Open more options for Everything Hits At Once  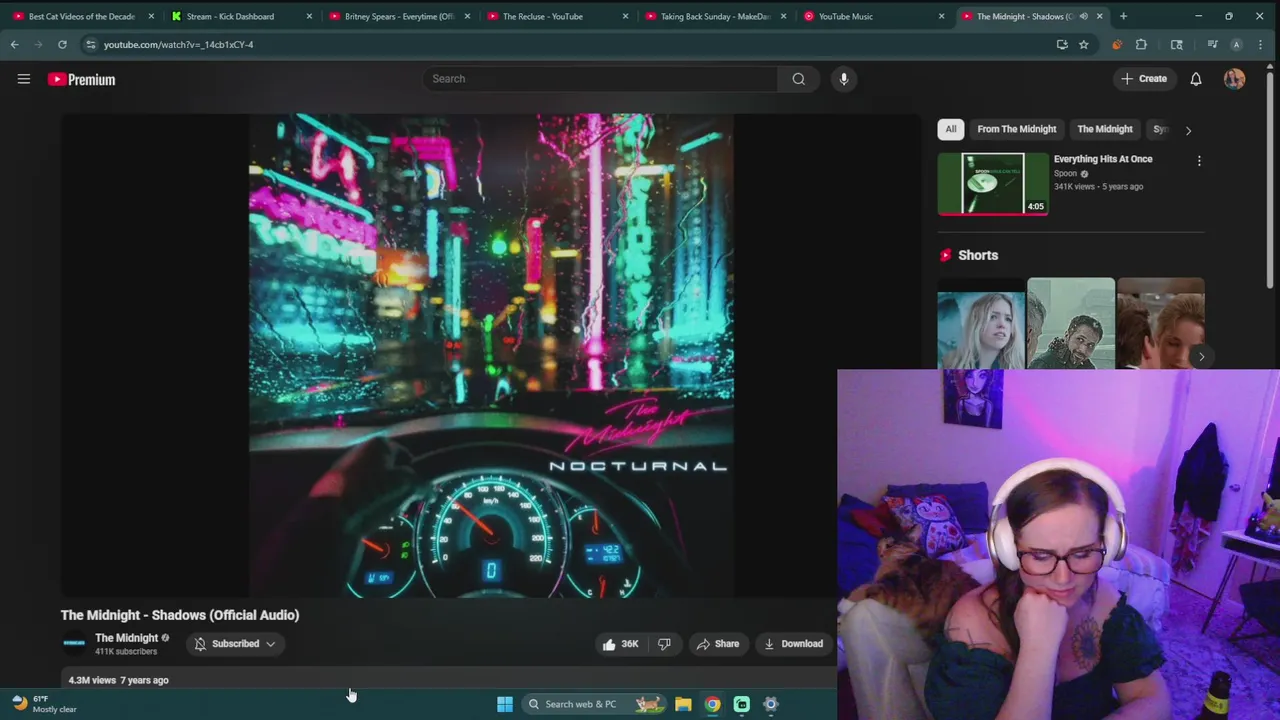(1199, 160)
